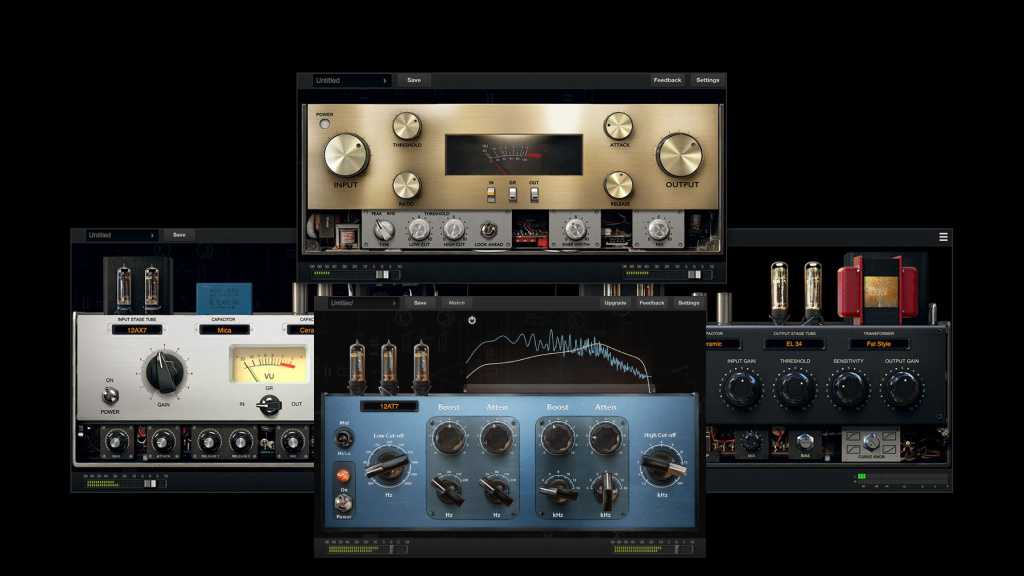This screenshot has width=1024, height=576.
Task: Flip the Look Ahead switch on the compressor
Action: [489, 231]
